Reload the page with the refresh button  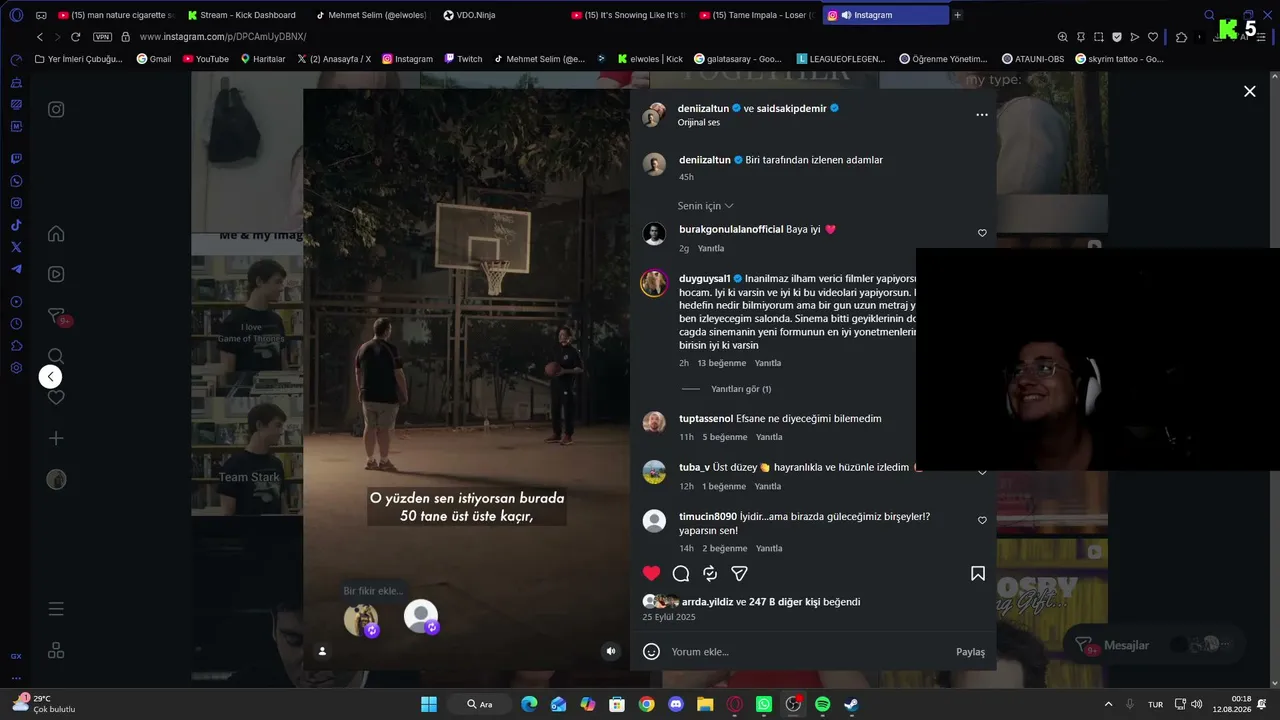(x=75, y=37)
